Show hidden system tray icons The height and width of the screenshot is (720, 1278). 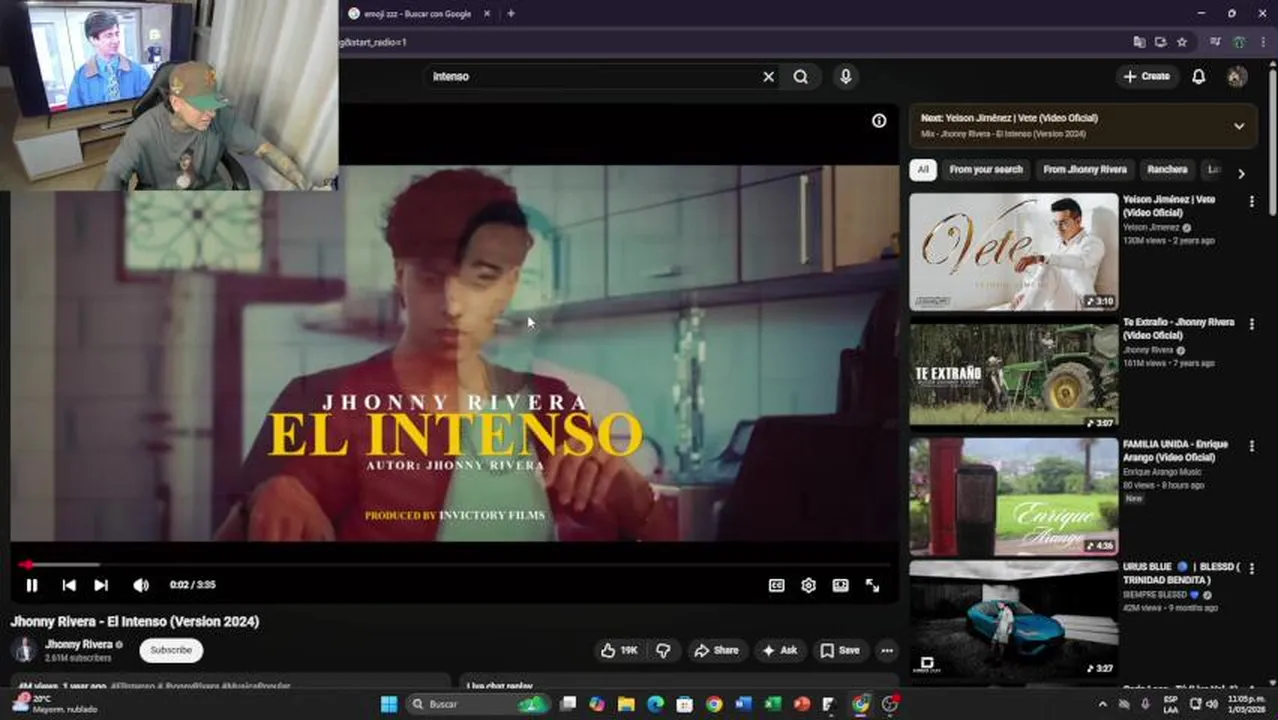point(1103,704)
